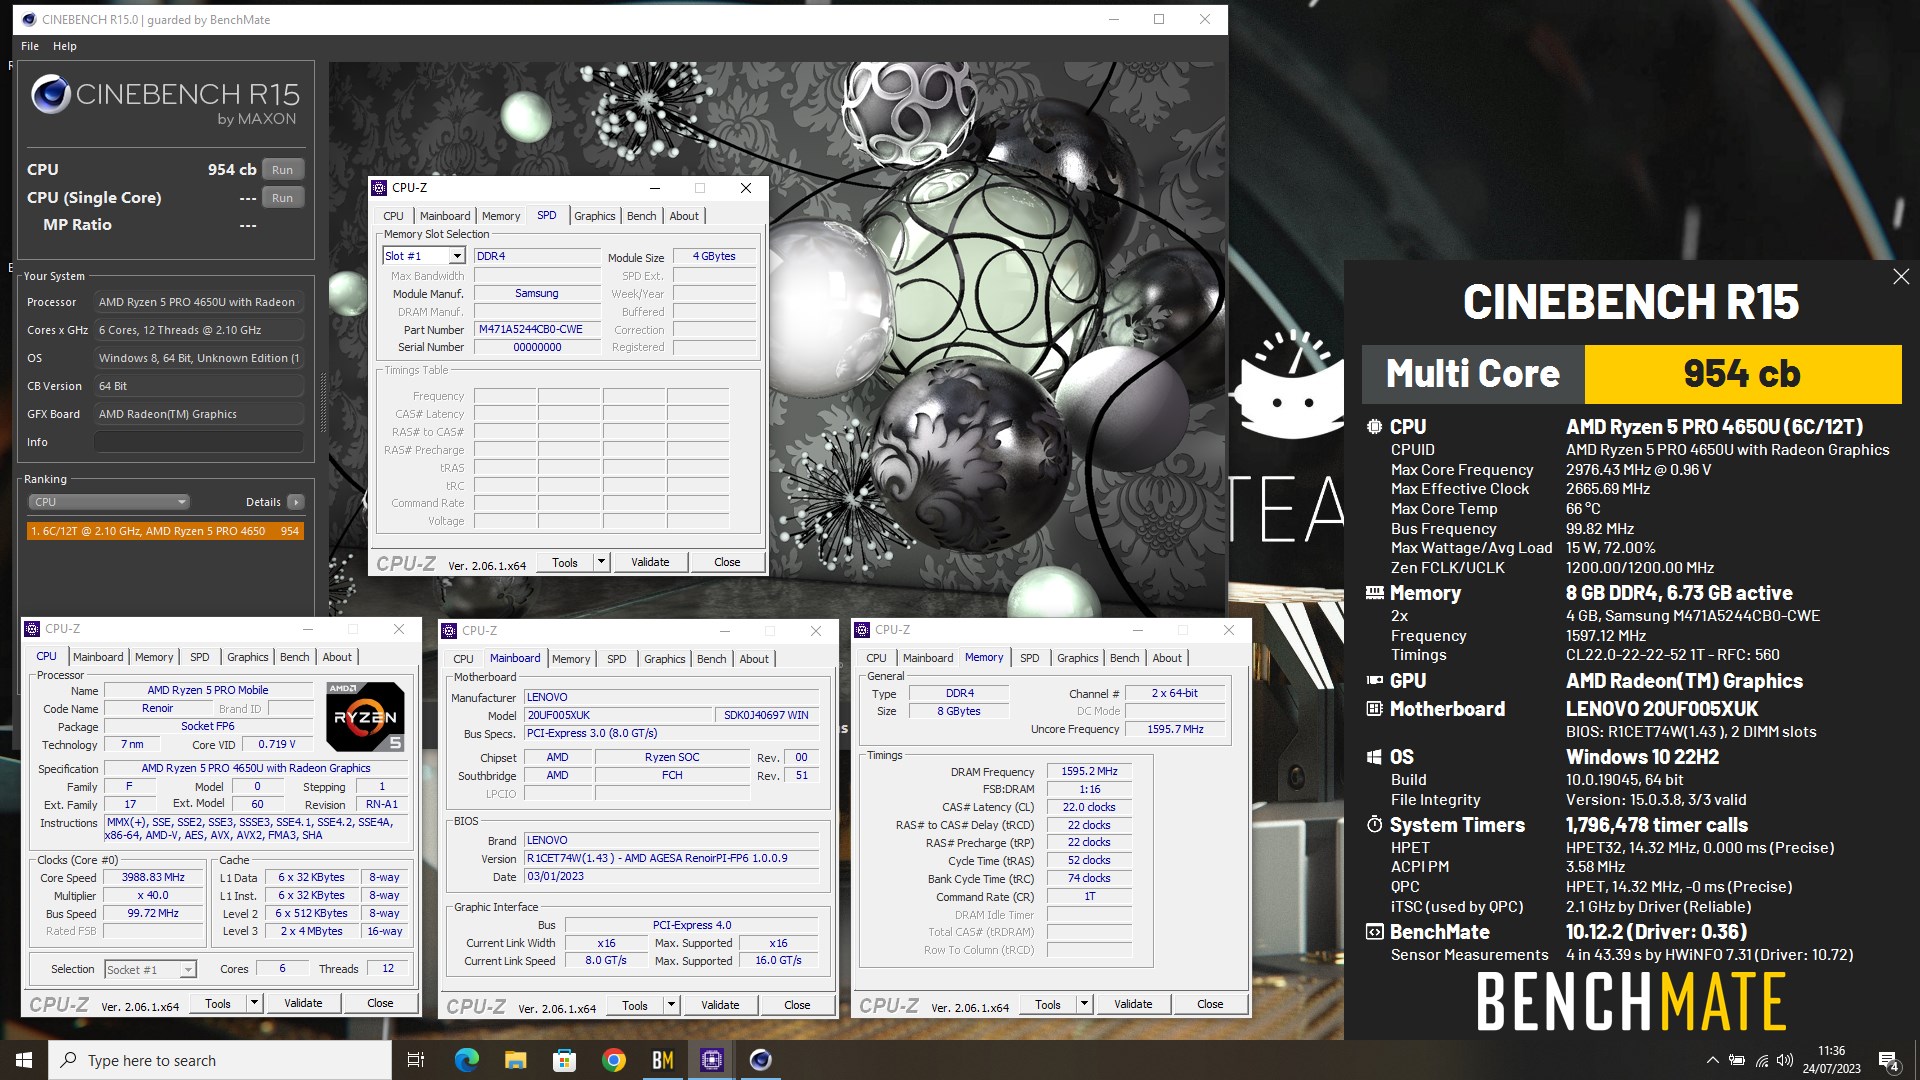1920x1080 pixels.
Task: Click the BenchMate OS Windows icon
Action: (1375, 757)
